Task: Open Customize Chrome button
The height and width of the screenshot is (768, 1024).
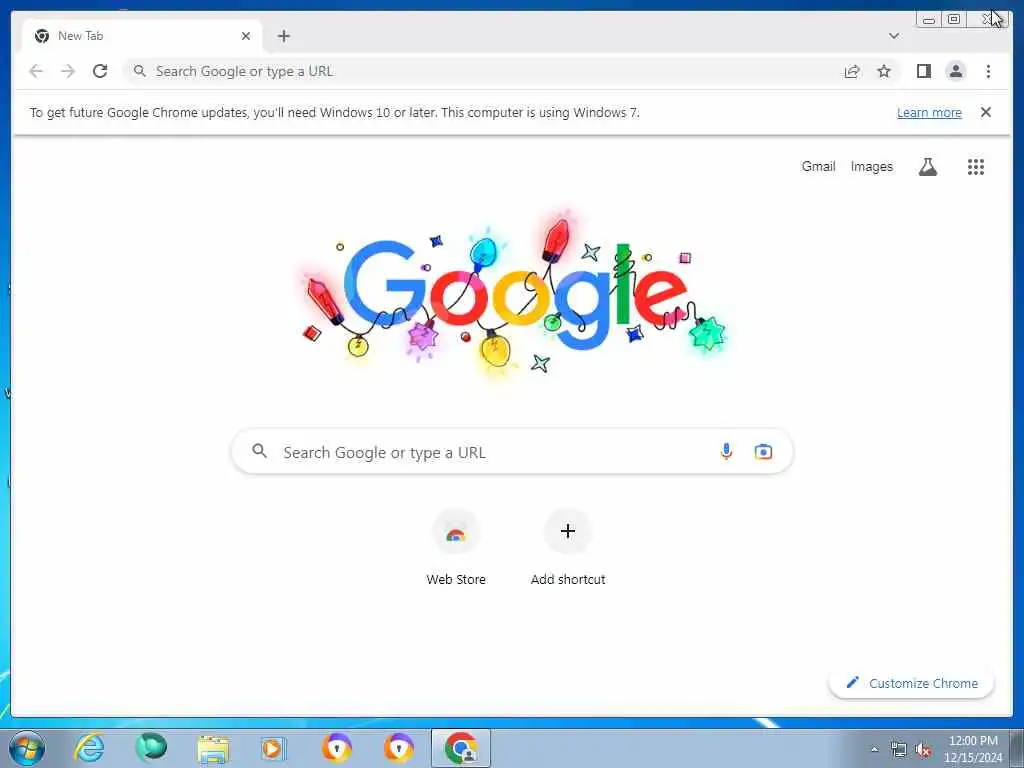Action: 912,683
